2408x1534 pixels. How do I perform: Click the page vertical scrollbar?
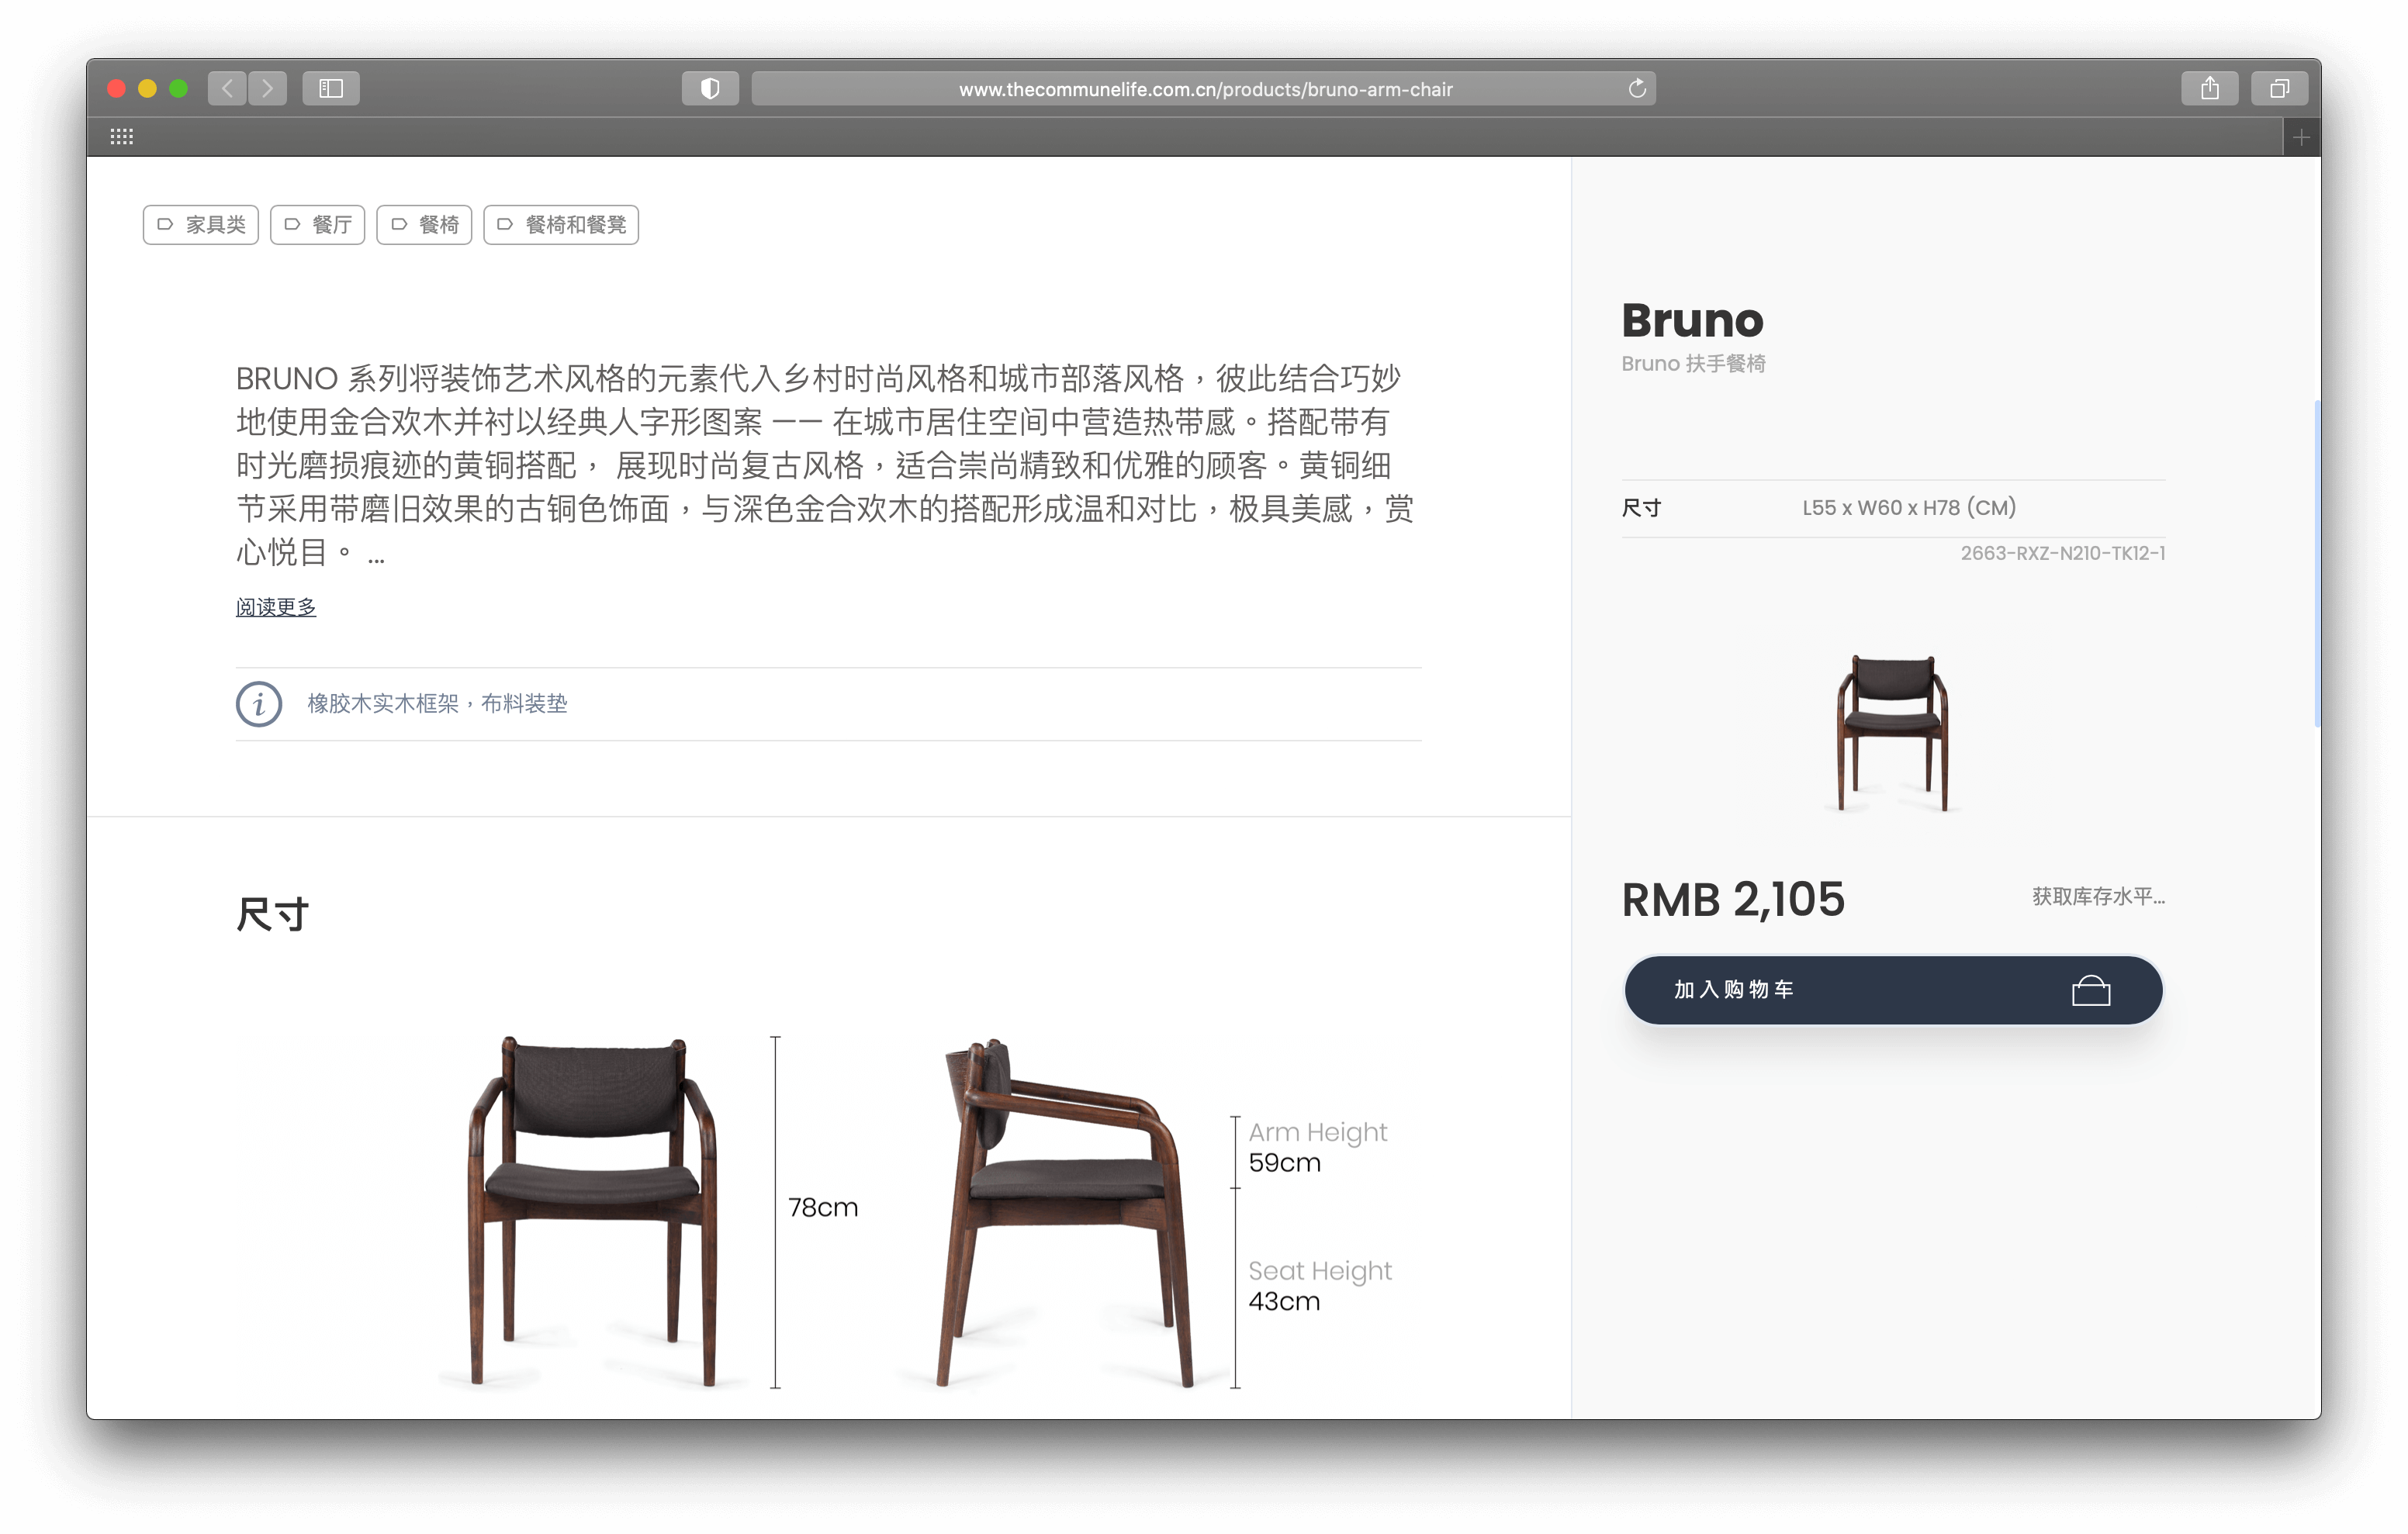tap(2316, 564)
